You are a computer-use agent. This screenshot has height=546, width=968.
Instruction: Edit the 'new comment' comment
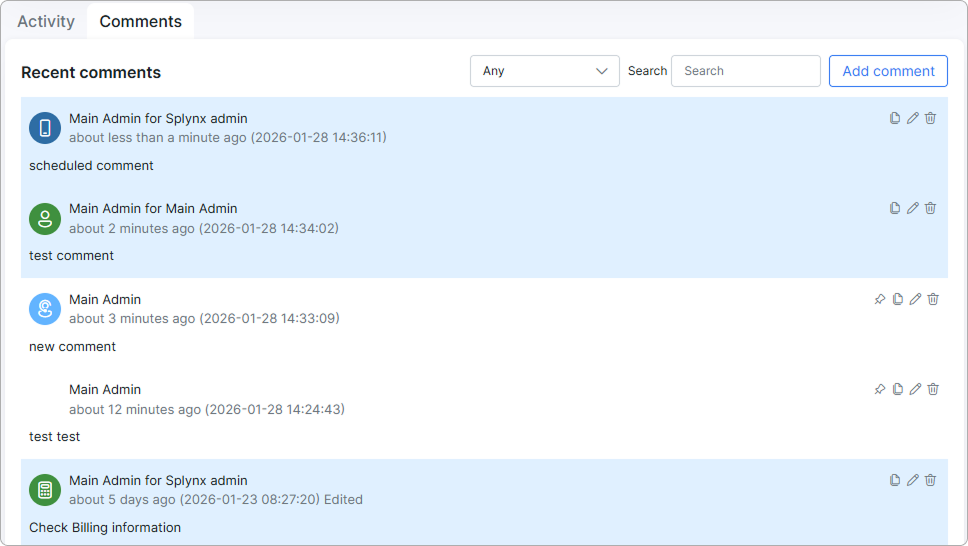pyautogui.click(x=916, y=299)
